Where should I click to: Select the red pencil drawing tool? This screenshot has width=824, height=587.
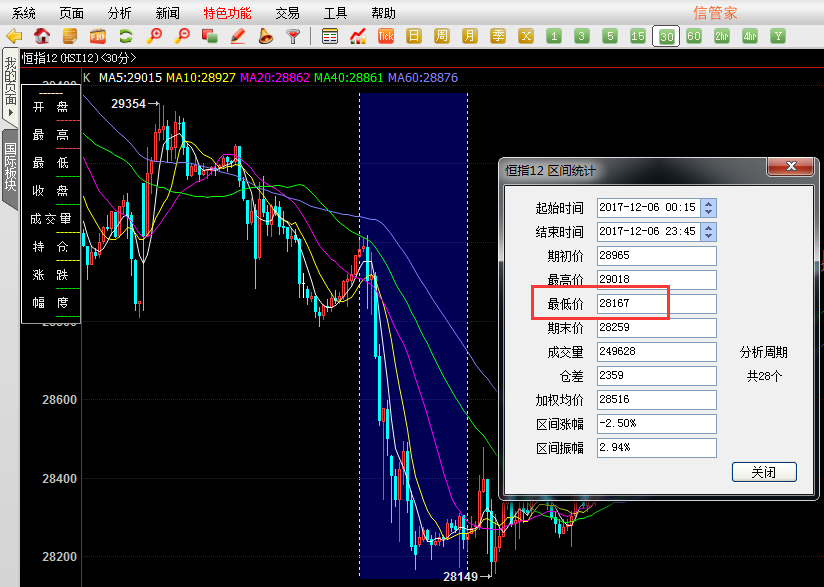pos(238,36)
